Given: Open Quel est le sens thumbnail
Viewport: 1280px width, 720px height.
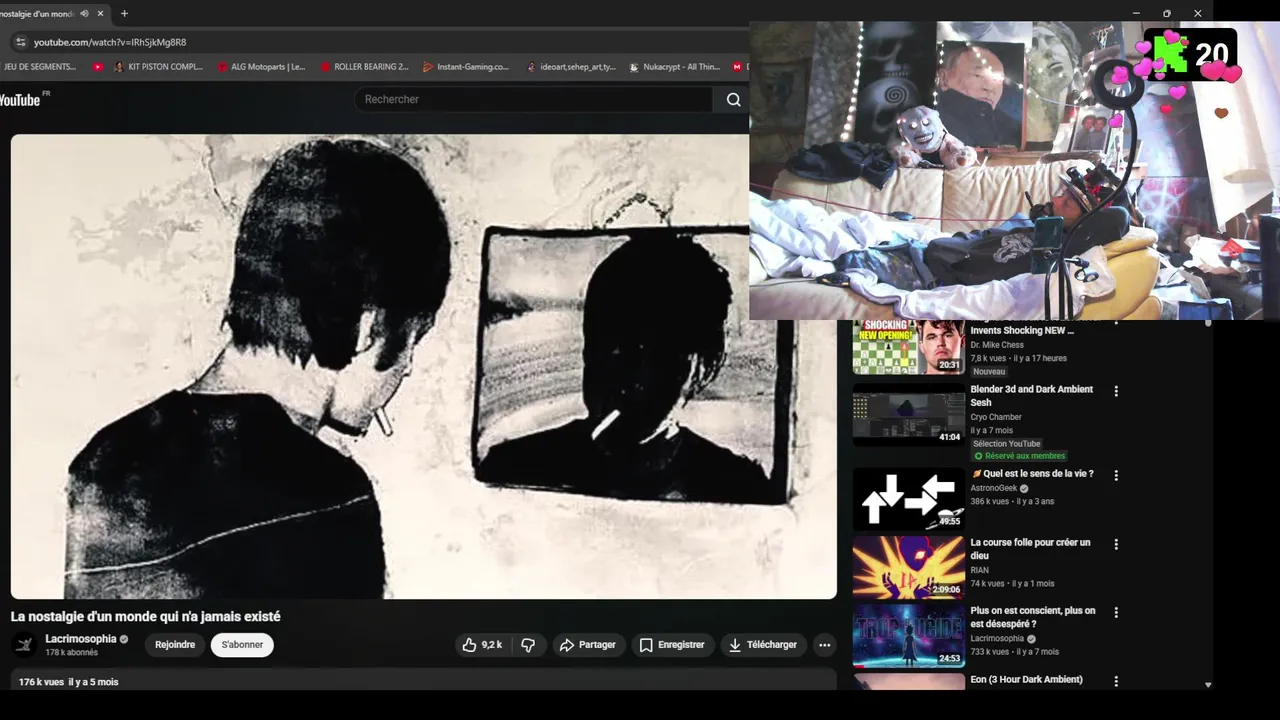Looking at the screenshot, I should click(x=909, y=499).
